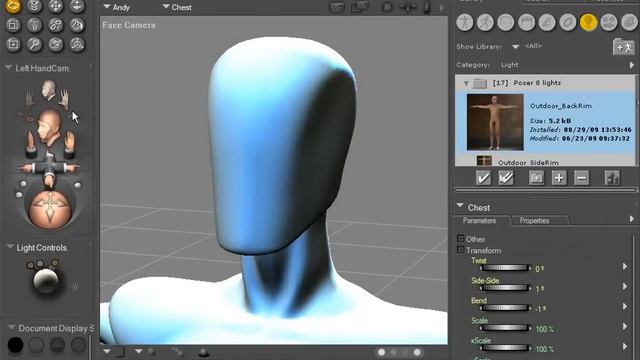
Task: Open the Side-Side parameter options arrow
Action: click(x=625, y=287)
